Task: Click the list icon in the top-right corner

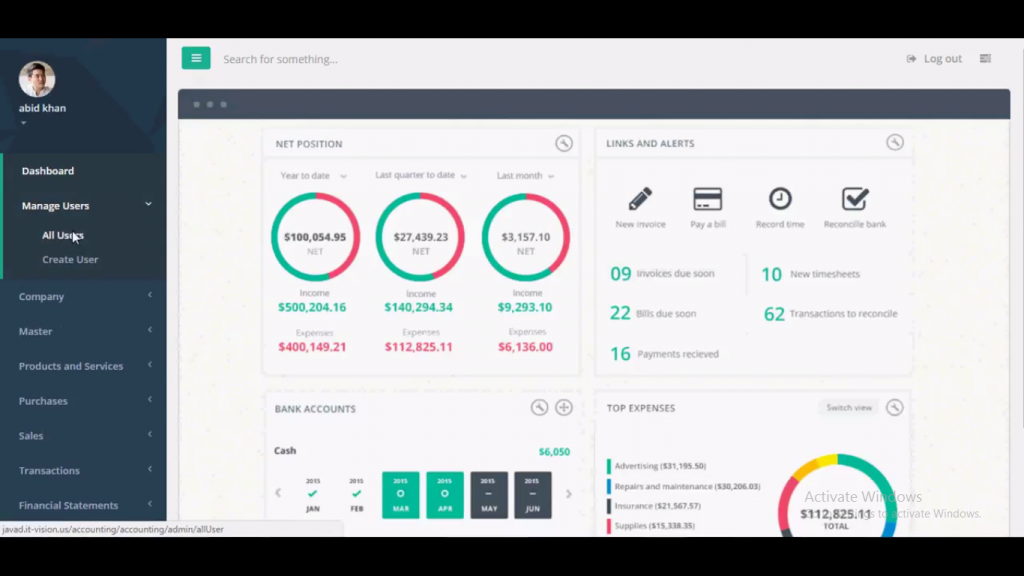Action: pyautogui.click(x=985, y=58)
